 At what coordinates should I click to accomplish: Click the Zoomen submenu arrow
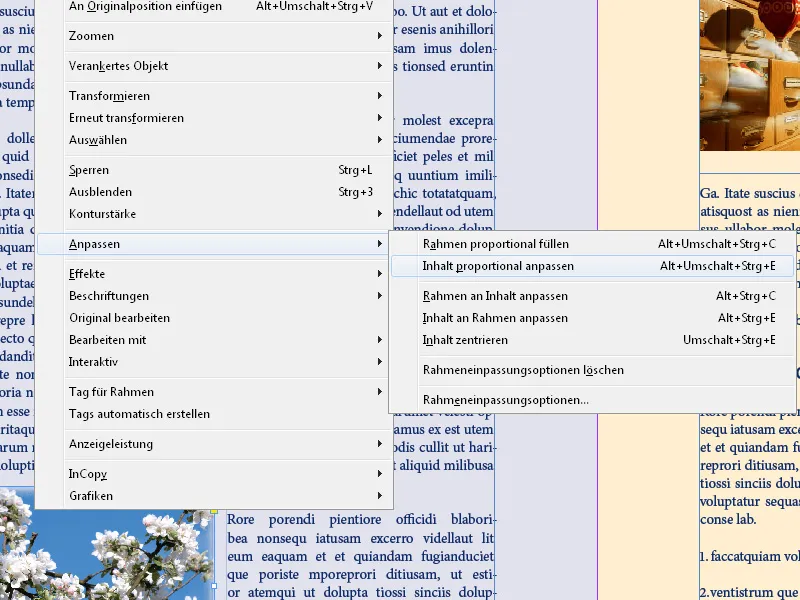tap(380, 36)
